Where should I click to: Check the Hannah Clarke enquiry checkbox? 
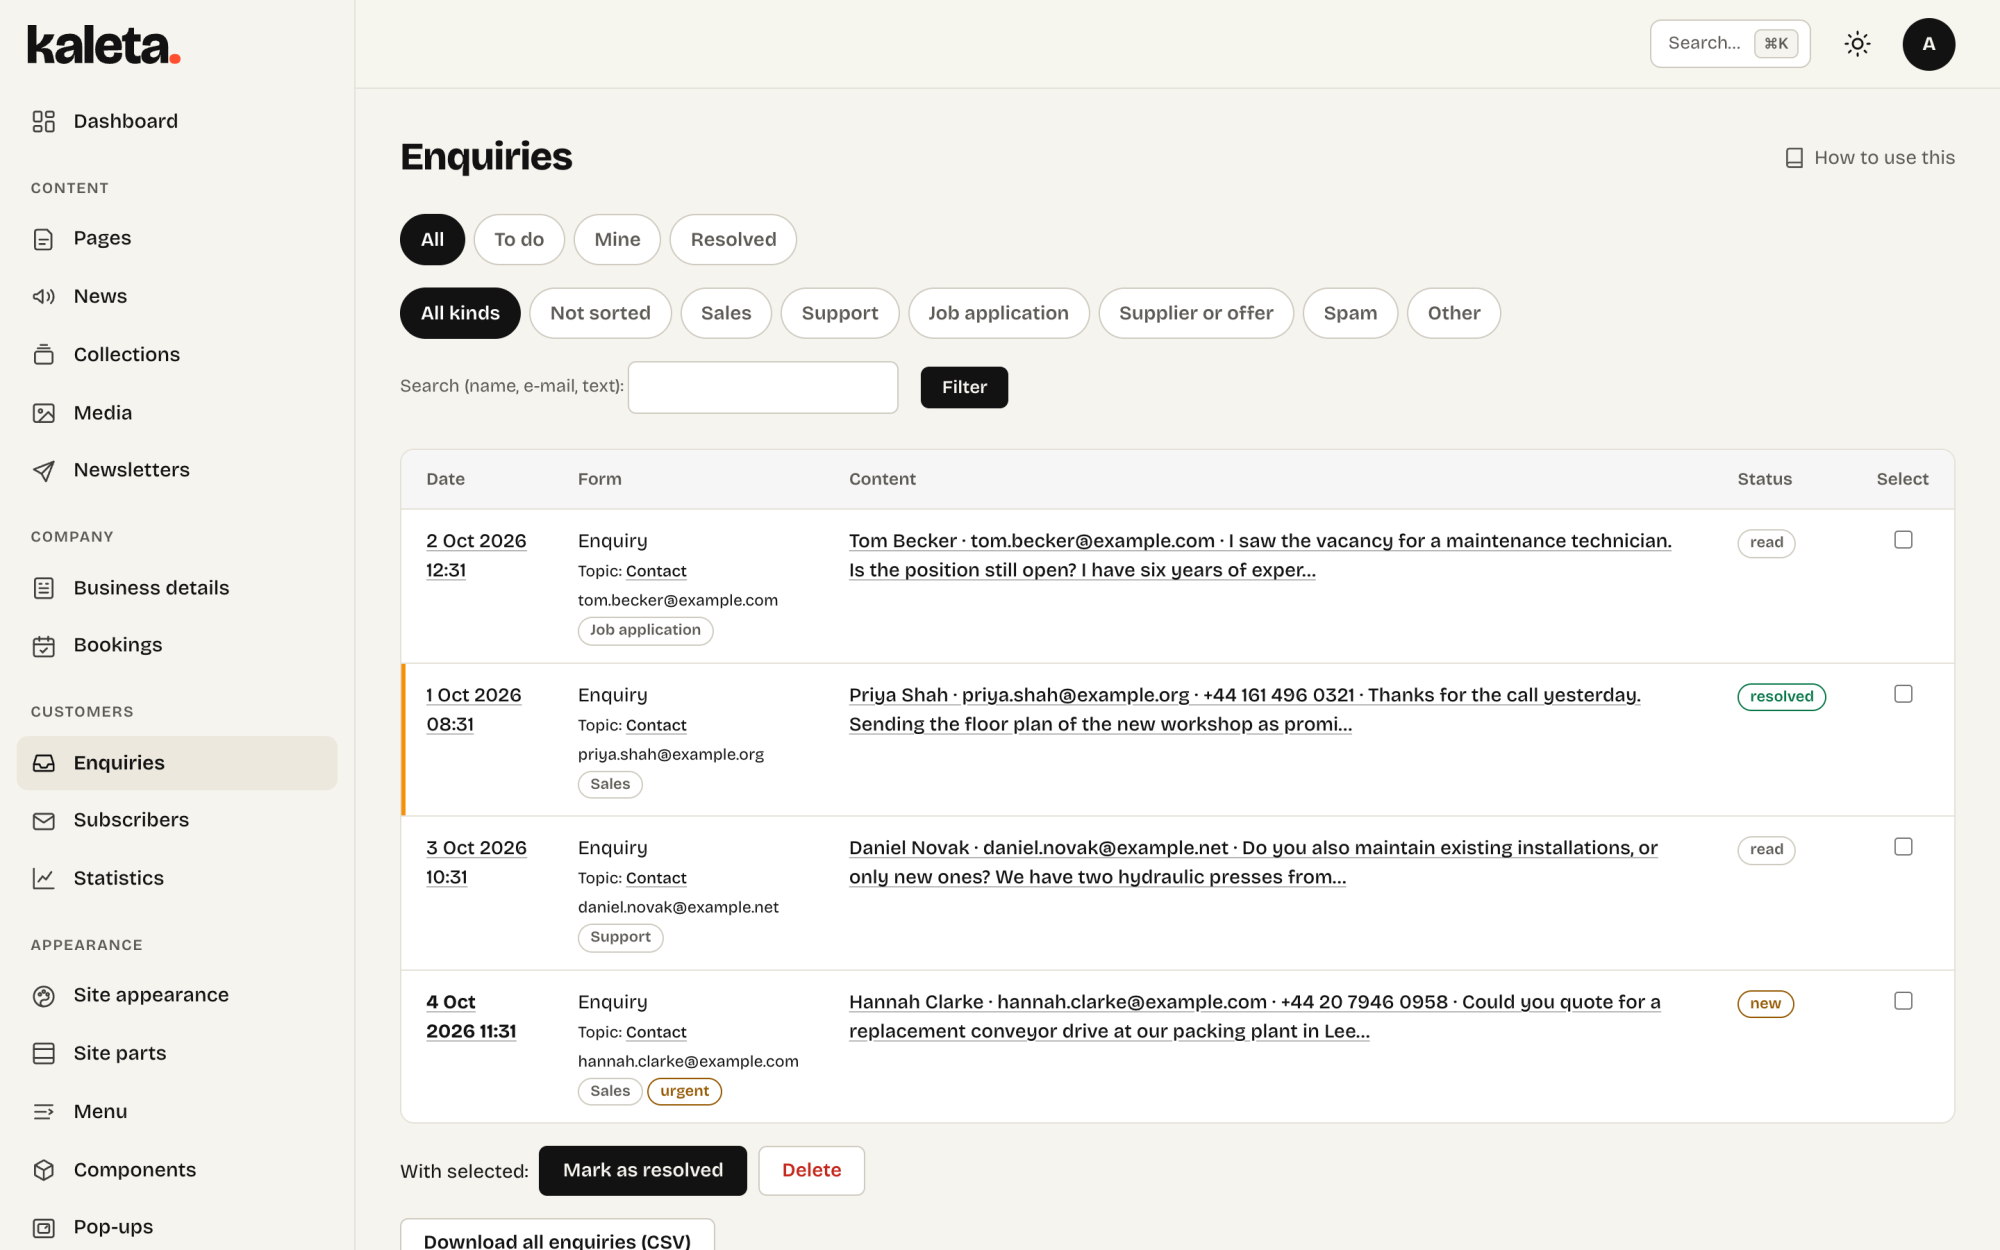(1903, 1001)
